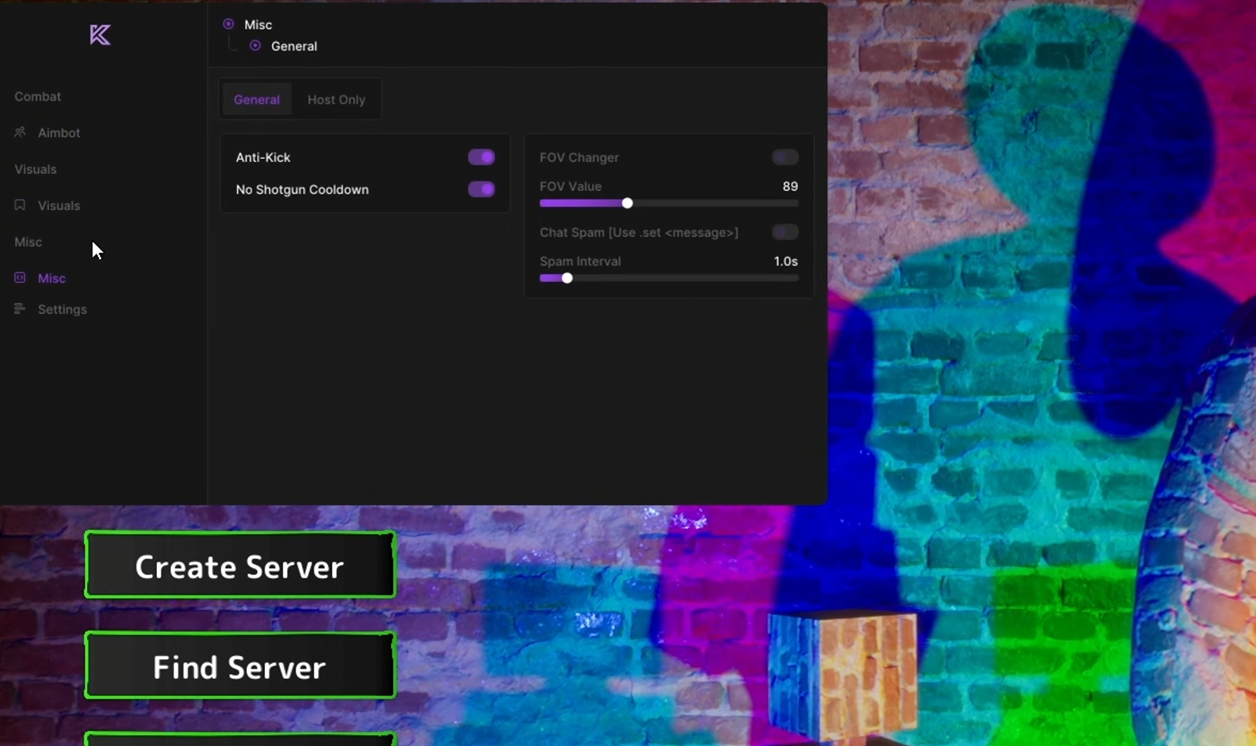
Task: Click the FOV Value label
Action: pos(571,186)
